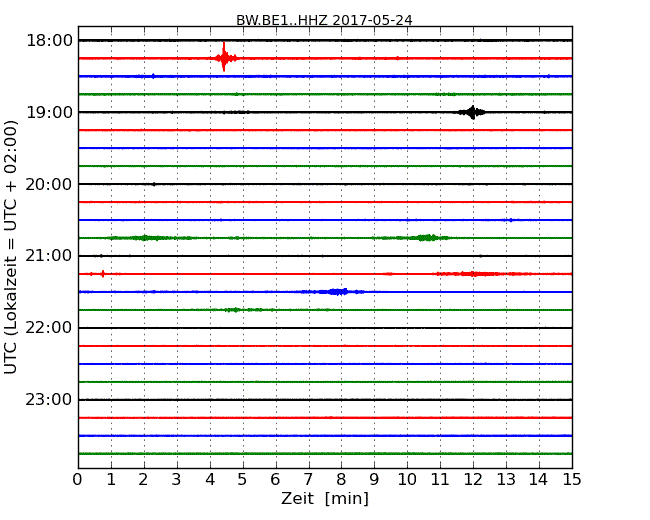Click the small red blip near minute 9.7 after 18:00
Screen dimensions: 650x520
pyautogui.click(x=398, y=58)
